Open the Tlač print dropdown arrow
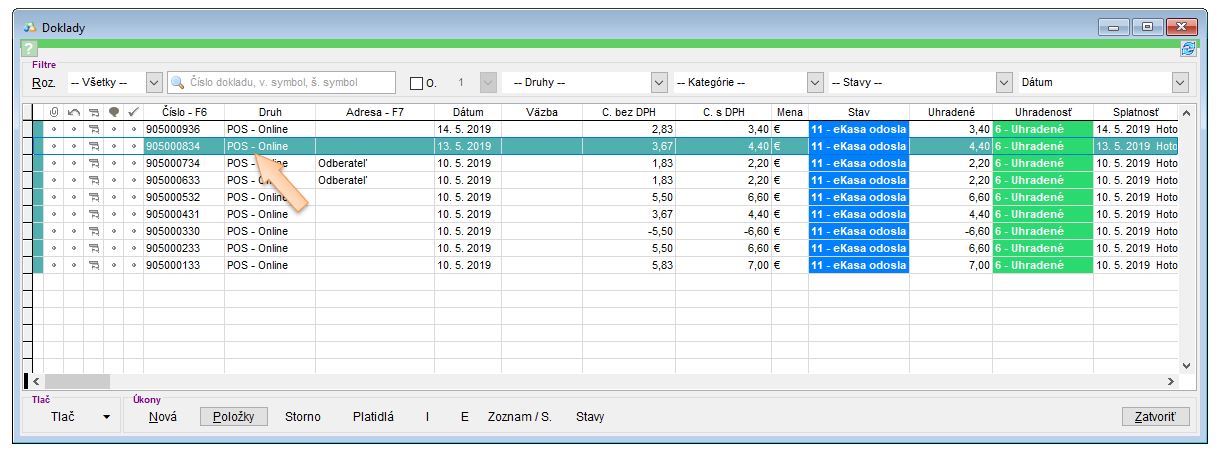Screen dimensions: 1222x457 [x=107, y=417]
